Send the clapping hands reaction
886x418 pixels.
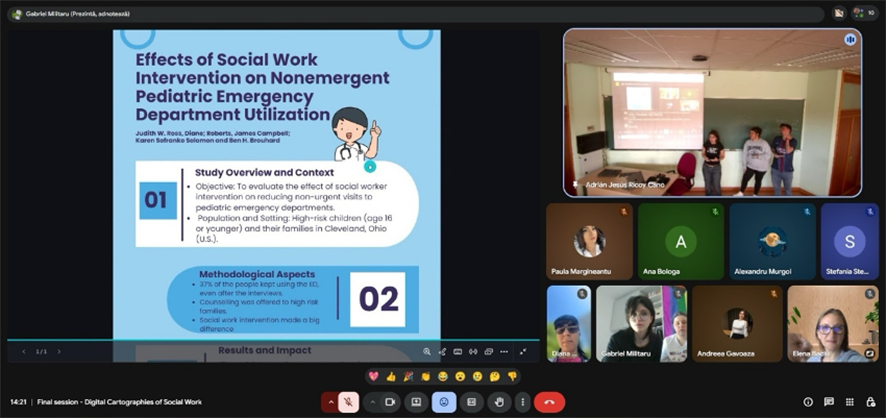click(x=425, y=376)
